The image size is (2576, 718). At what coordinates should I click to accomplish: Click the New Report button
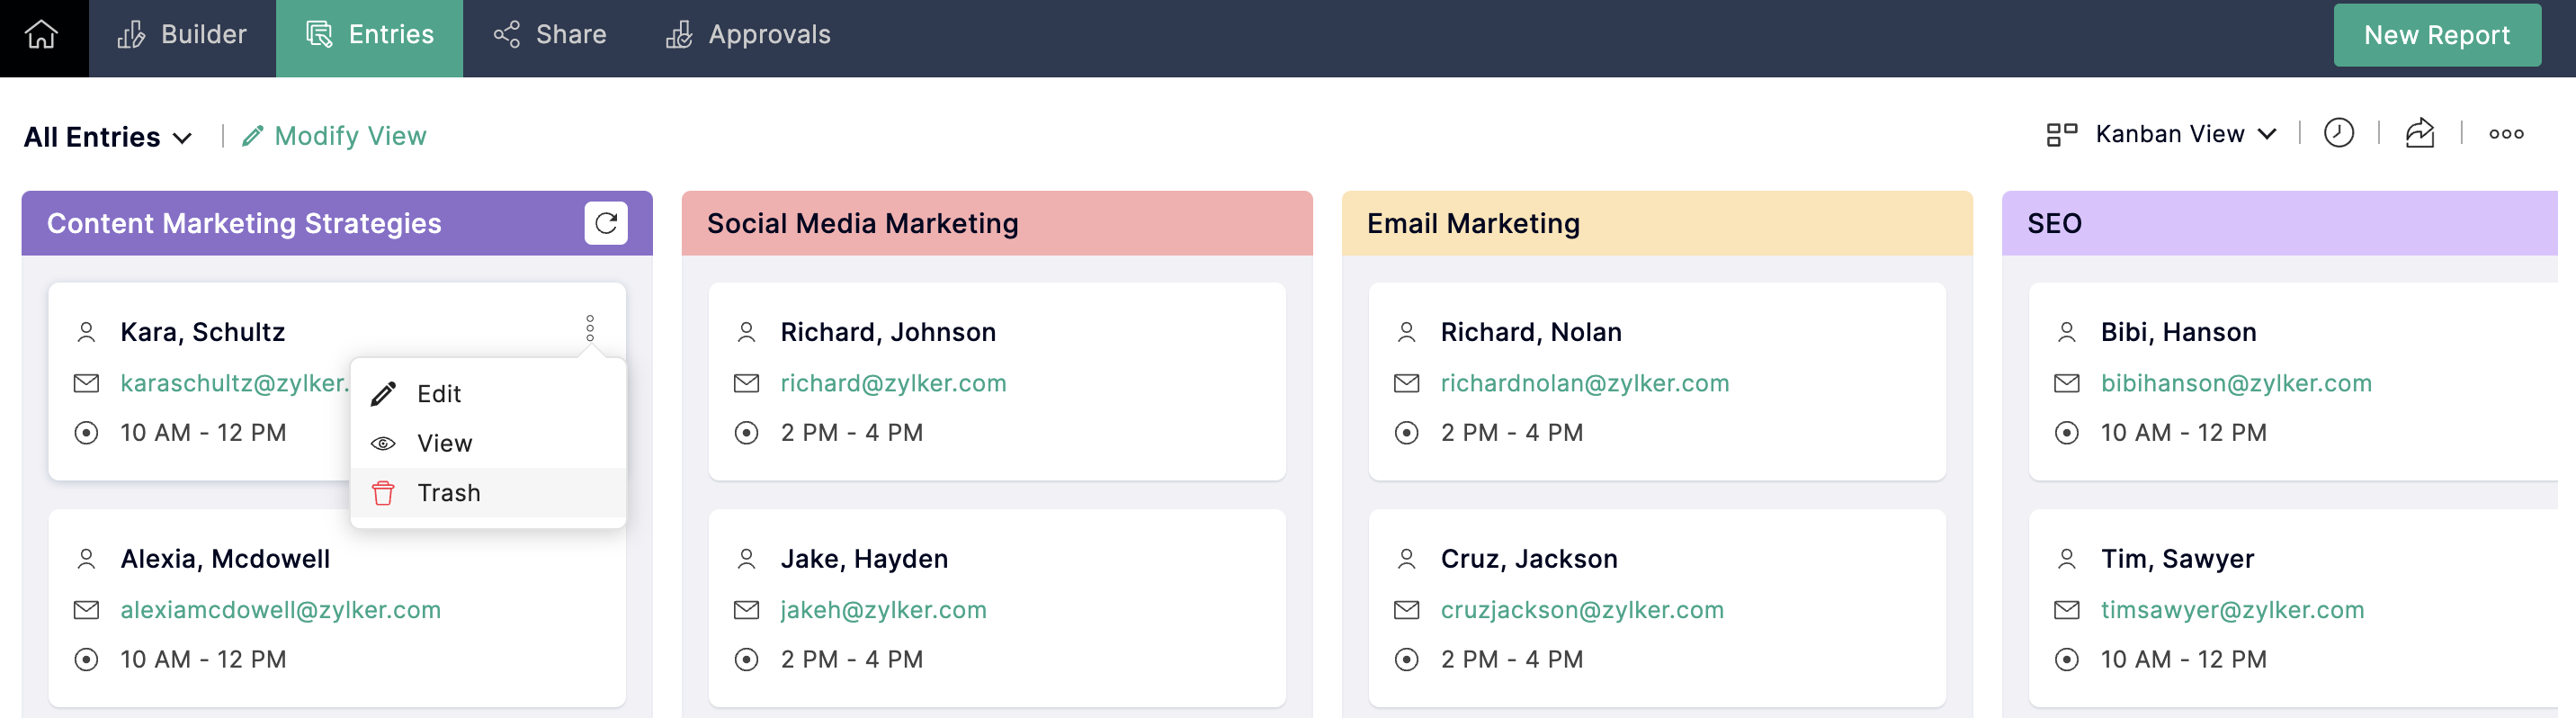tap(2436, 36)
